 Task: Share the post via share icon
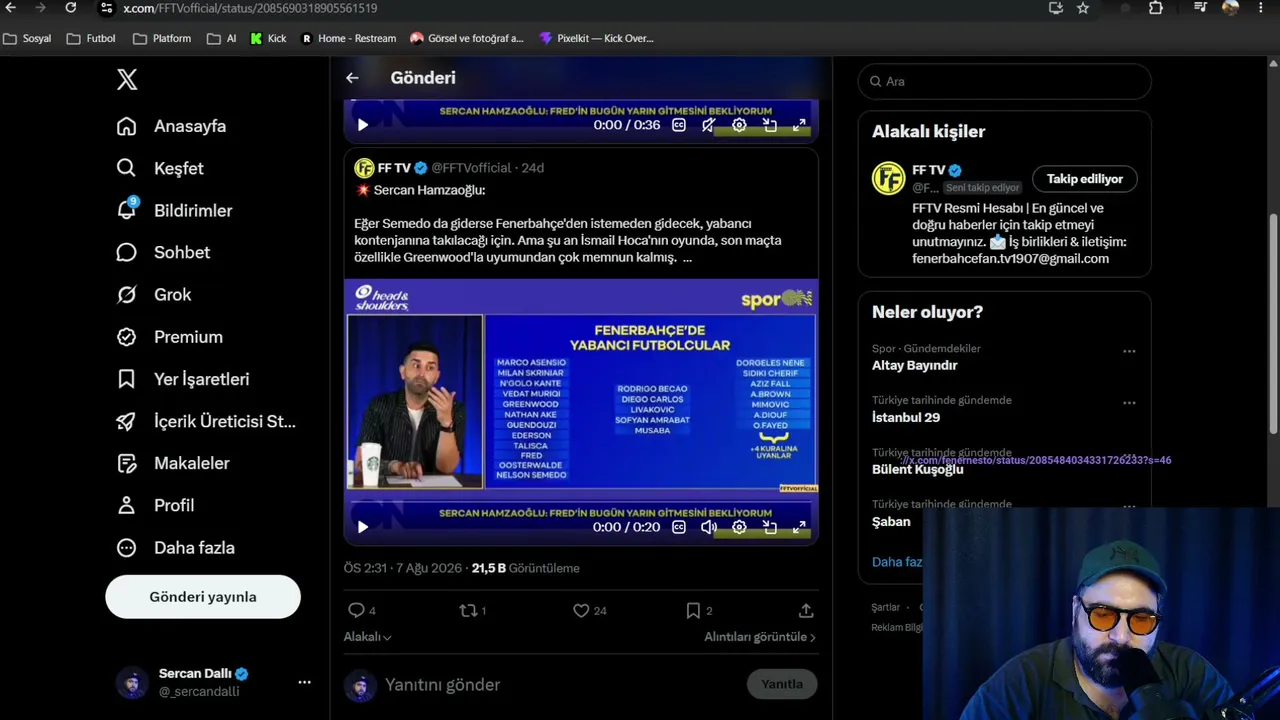tap(806, 610)
